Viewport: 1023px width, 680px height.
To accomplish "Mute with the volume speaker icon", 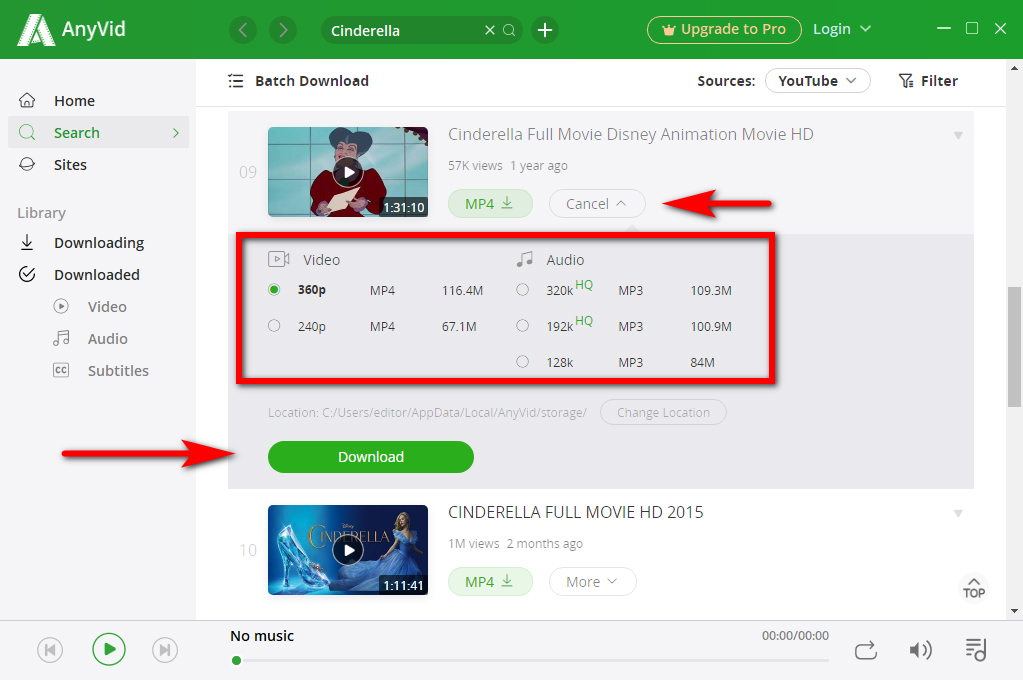I will point(921,650).
